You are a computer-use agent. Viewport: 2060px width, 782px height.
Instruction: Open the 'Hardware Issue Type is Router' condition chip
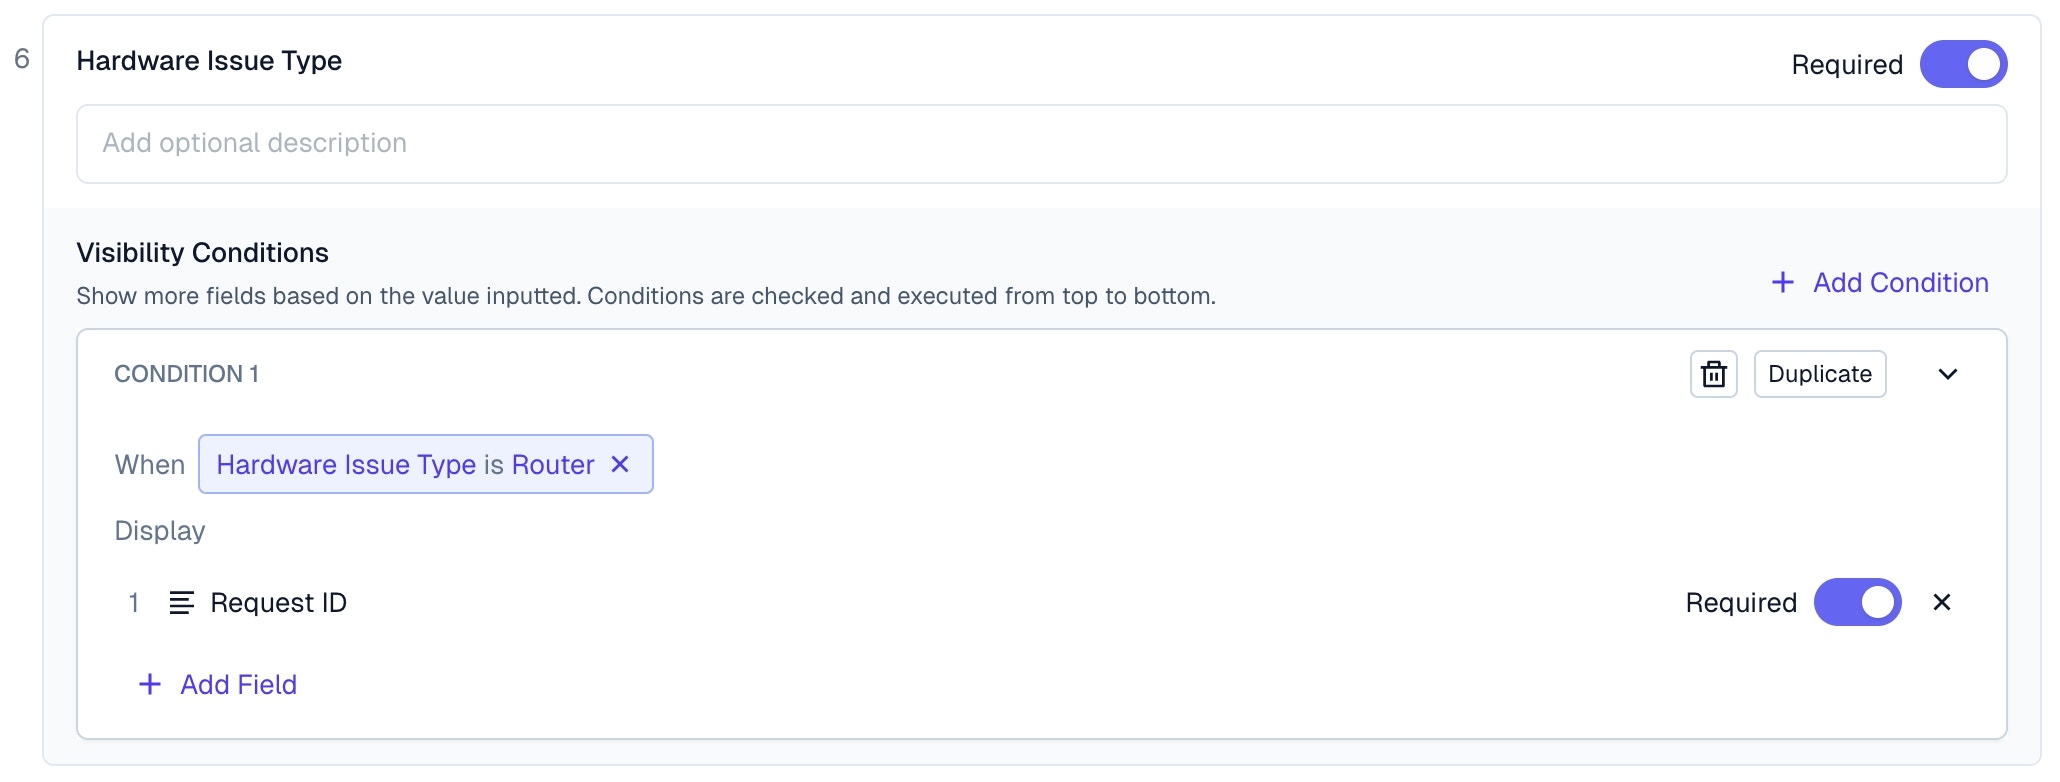pos(405,464)
